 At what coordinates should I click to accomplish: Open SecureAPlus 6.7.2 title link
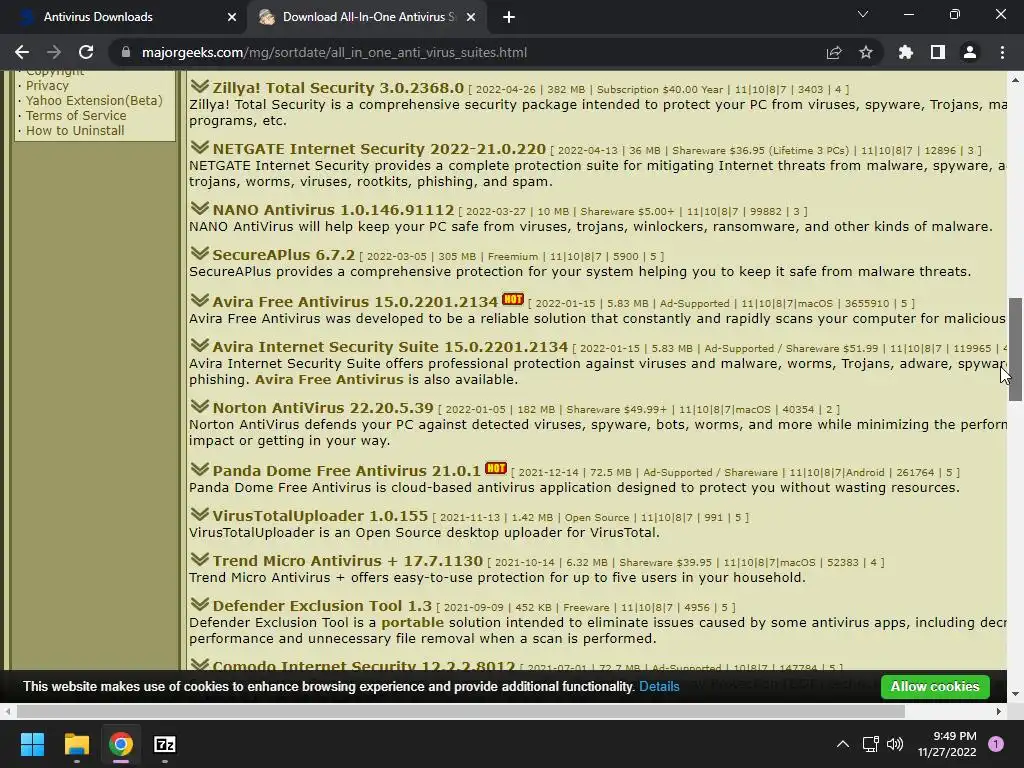tap(283, 255)
